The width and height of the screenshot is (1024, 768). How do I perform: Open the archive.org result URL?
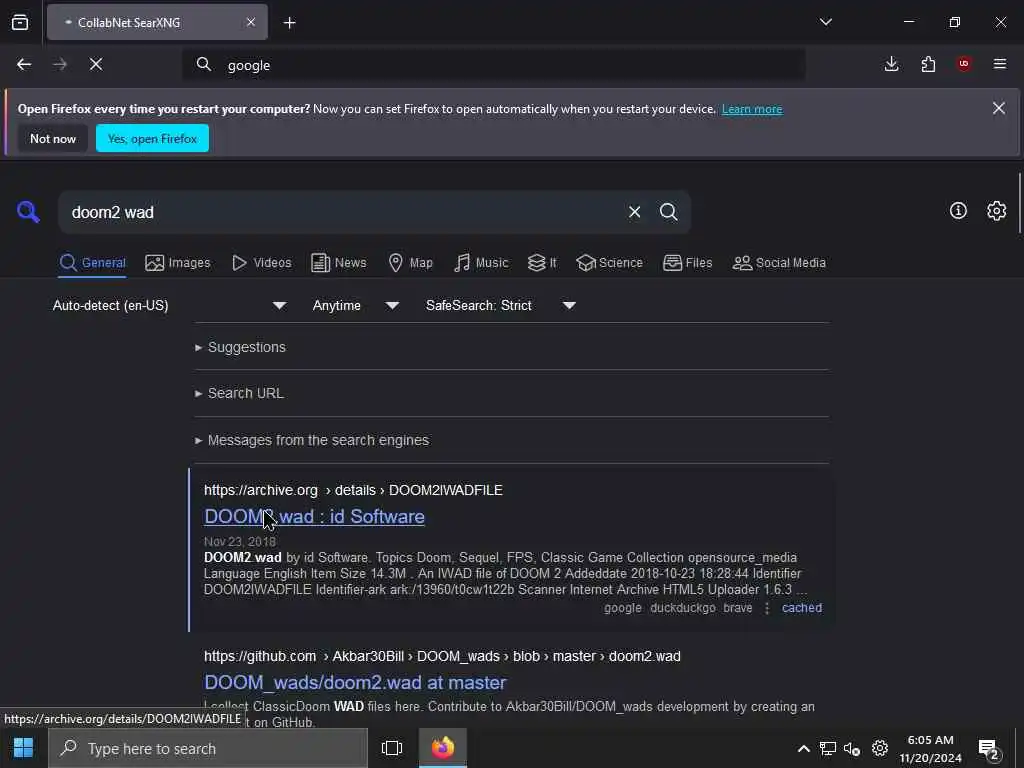[353, 490]
